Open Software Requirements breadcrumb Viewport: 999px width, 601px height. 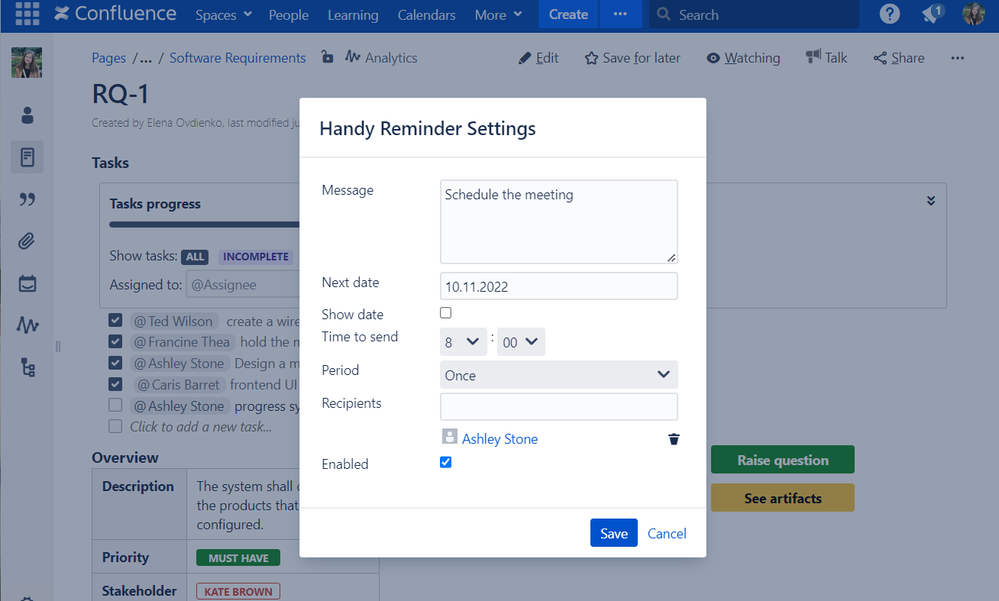point(238,58)
